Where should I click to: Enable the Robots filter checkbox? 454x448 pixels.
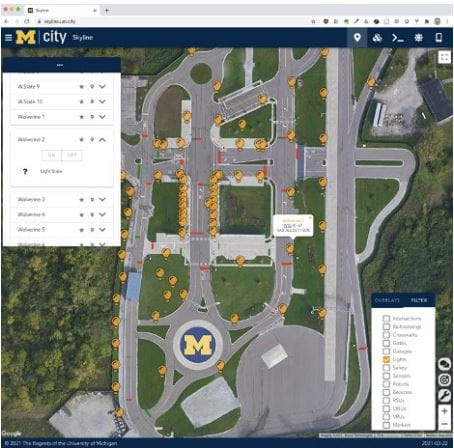(386, 384)
